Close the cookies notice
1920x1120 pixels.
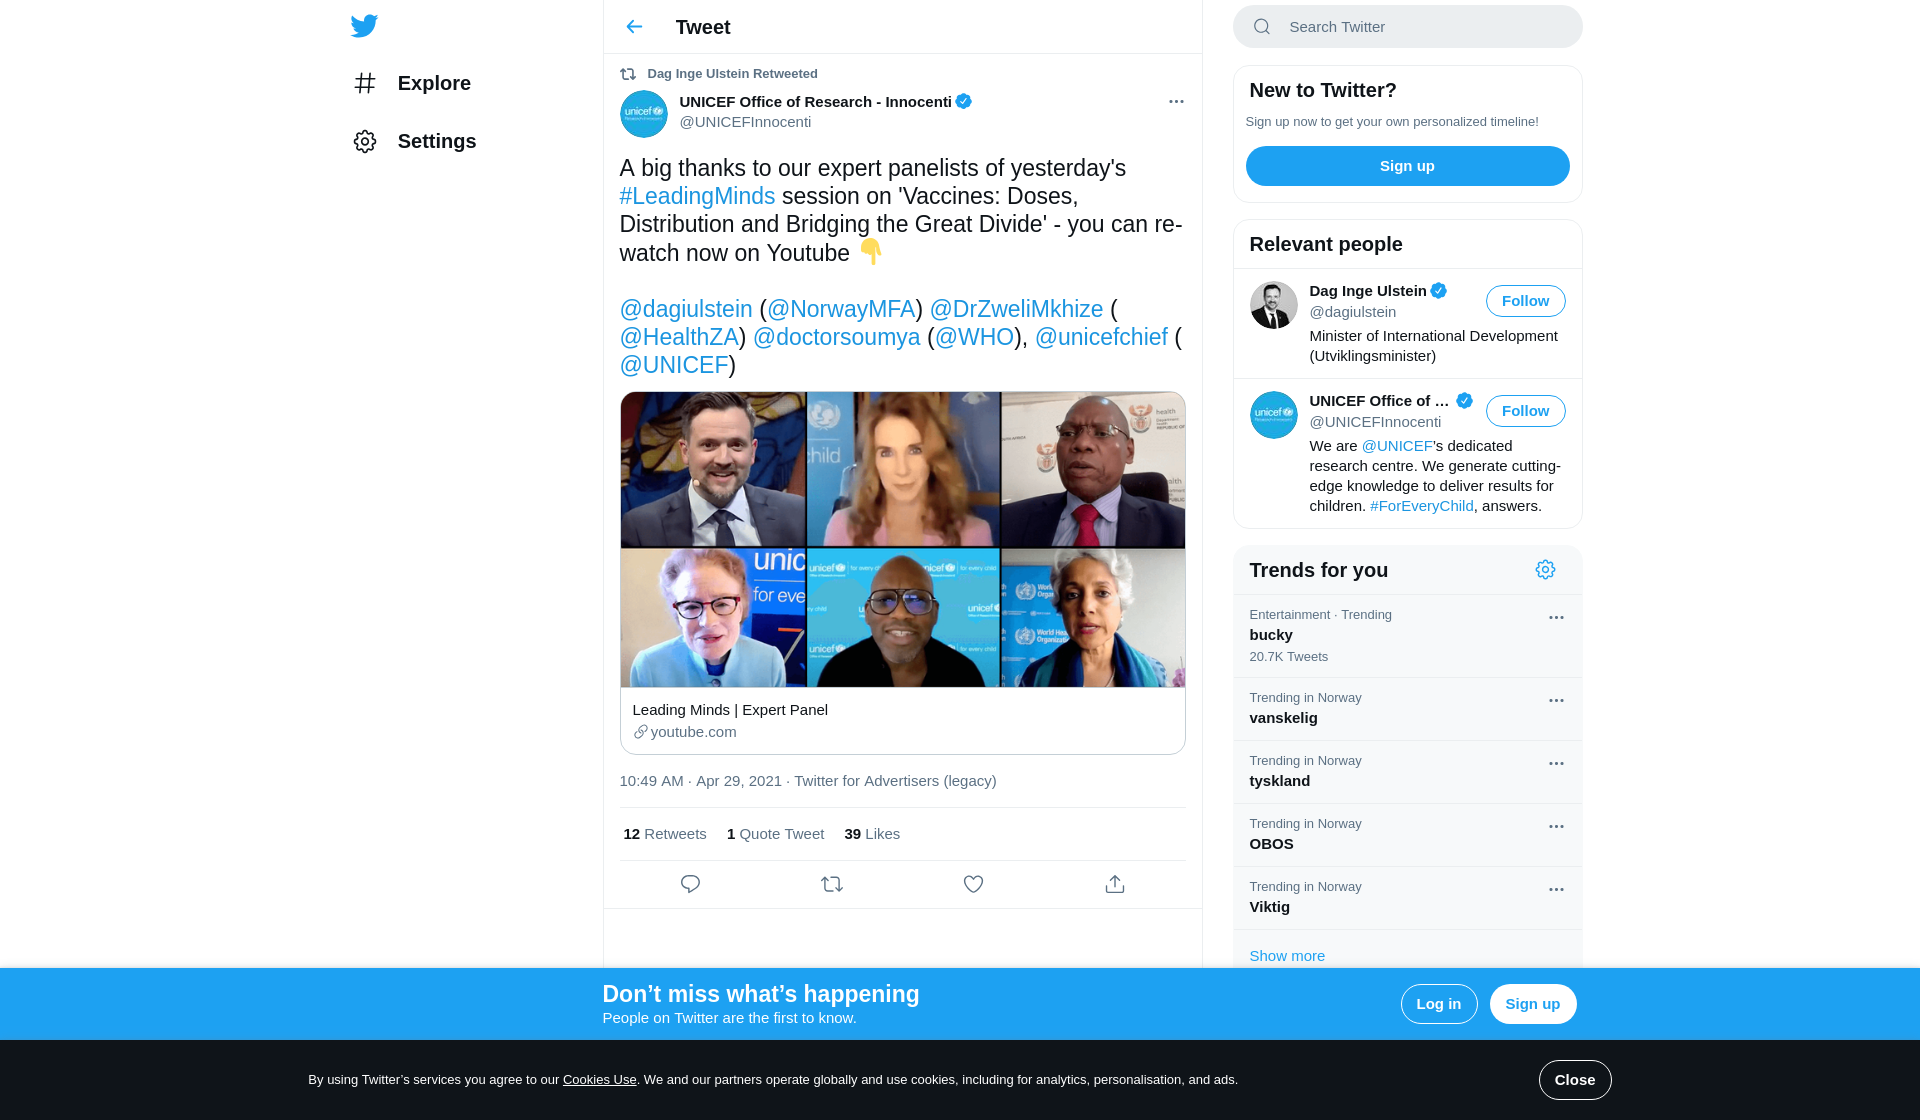pos(1574,1080)
